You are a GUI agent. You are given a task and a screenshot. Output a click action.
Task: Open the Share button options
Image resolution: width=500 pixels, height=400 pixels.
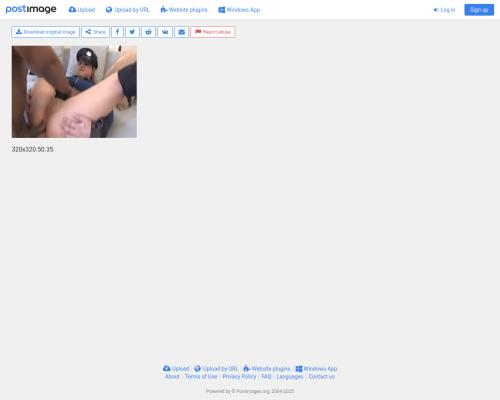pos(95,32)
